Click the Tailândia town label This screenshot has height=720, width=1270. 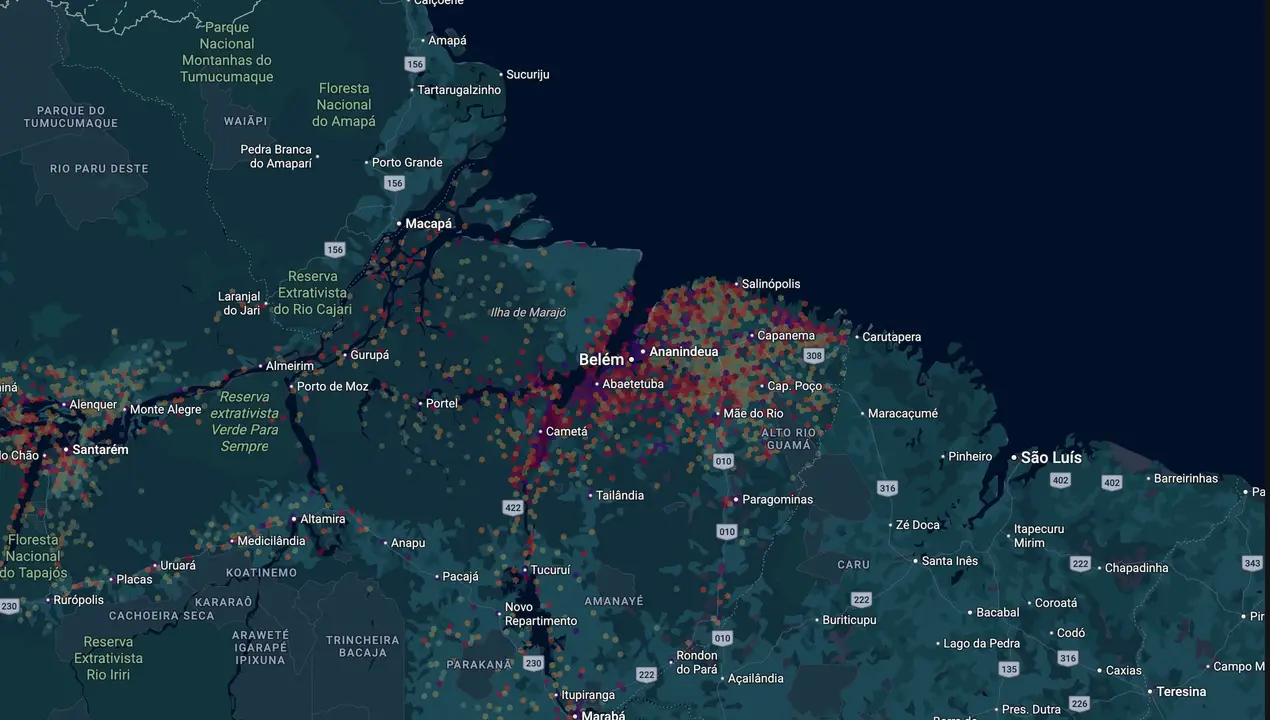pos(620,496)
